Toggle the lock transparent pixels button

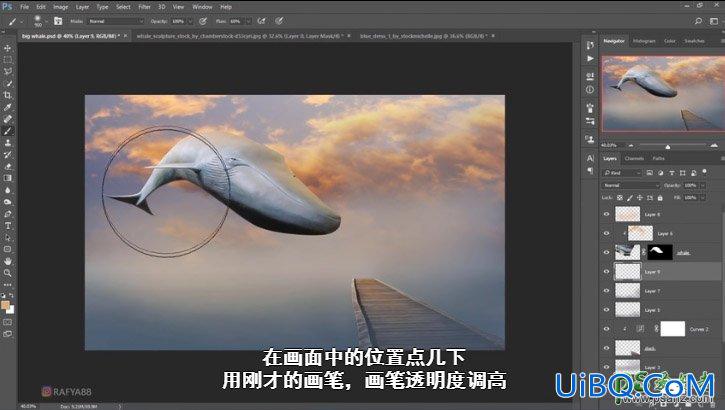click(x=620, y=198)
